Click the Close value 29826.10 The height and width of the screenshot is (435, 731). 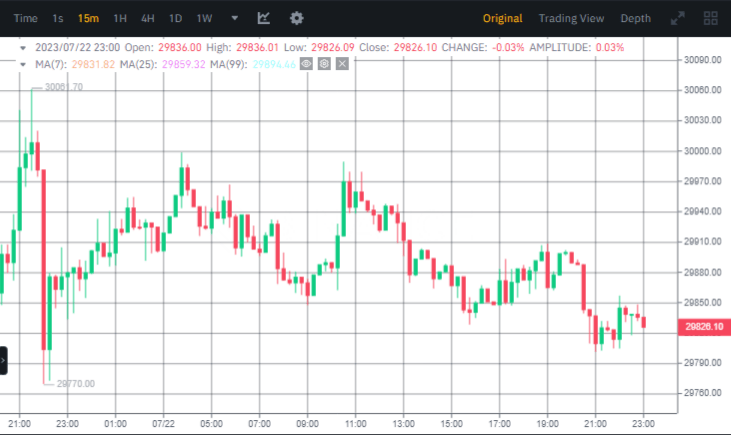[x=415, y=48]
